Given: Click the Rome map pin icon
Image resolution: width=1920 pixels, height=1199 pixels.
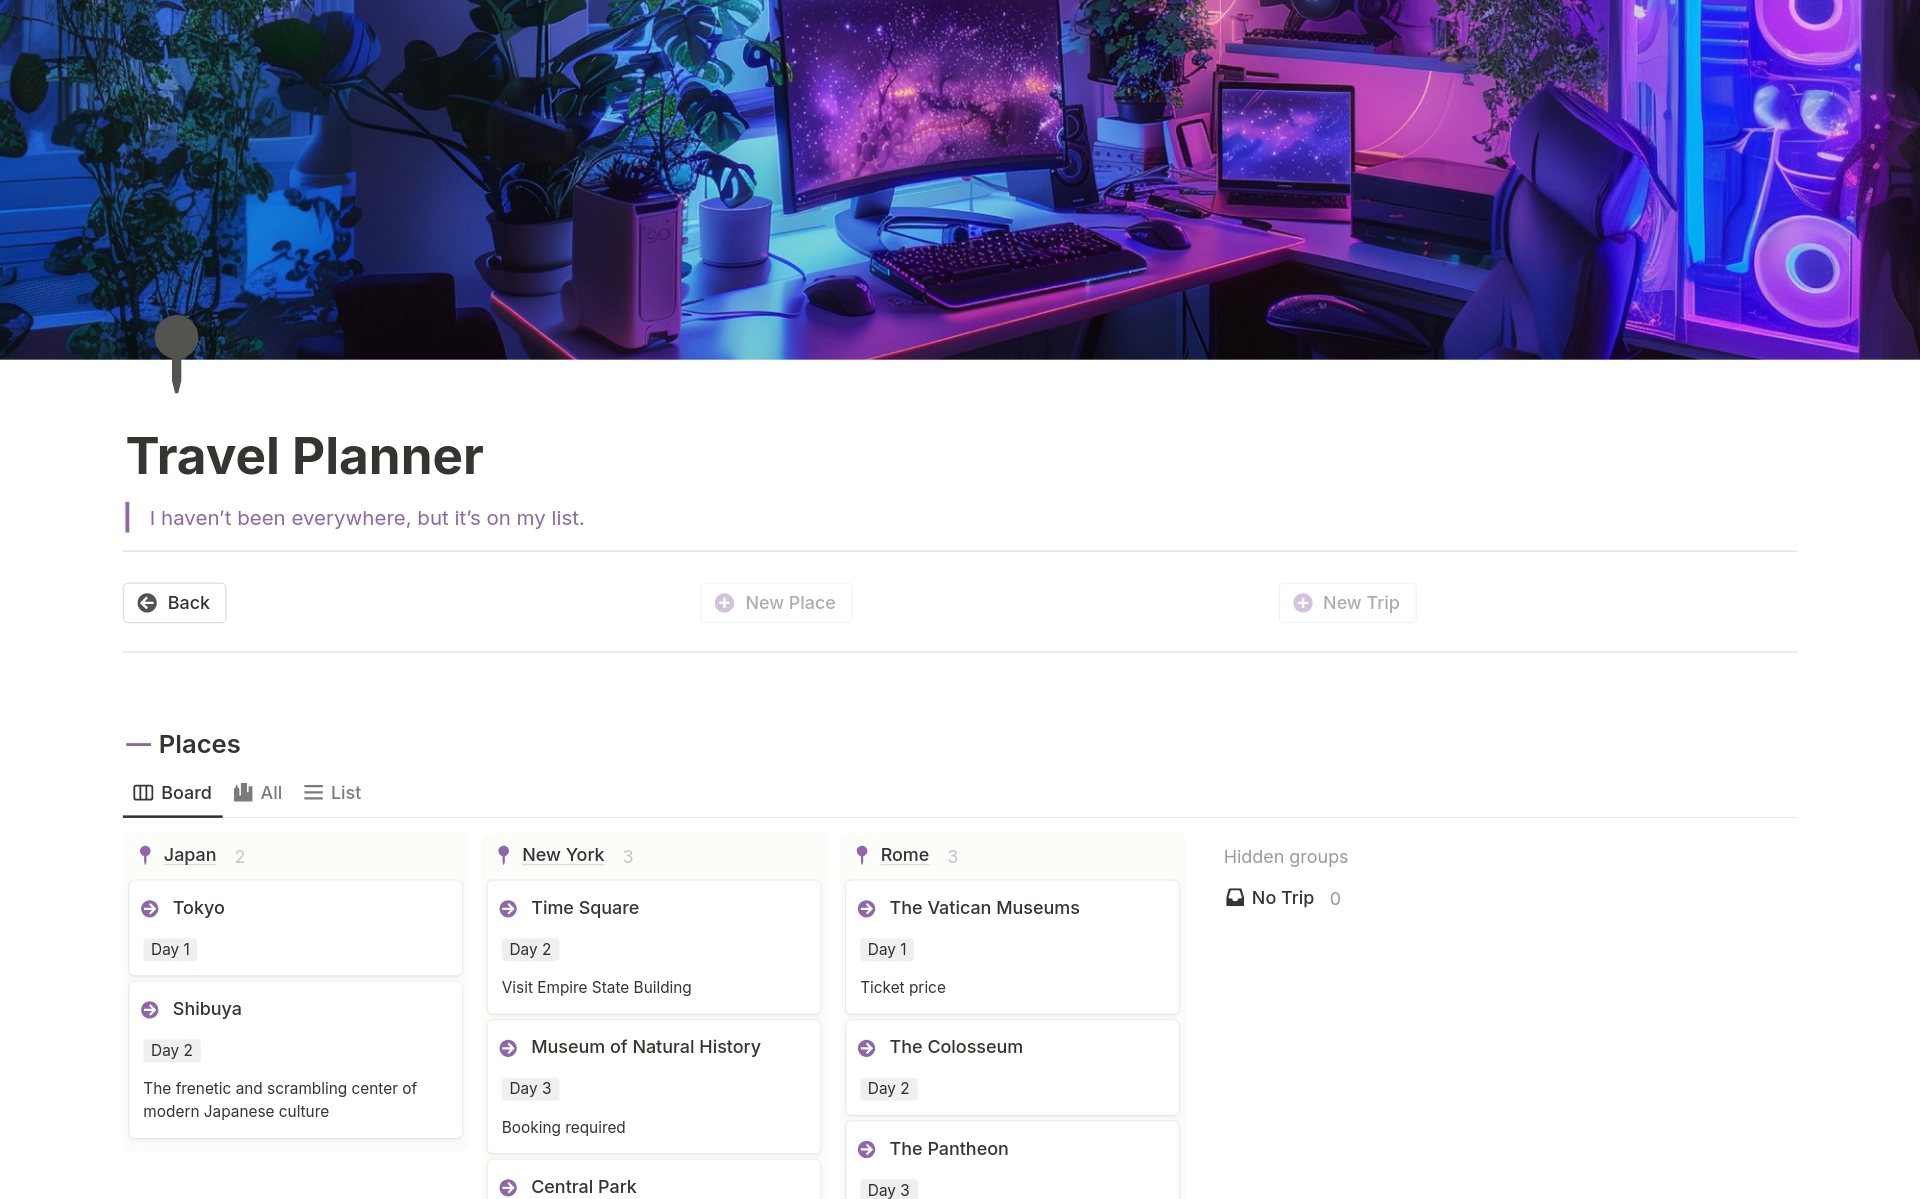Looking at the screenshot, I should (863, 854).
